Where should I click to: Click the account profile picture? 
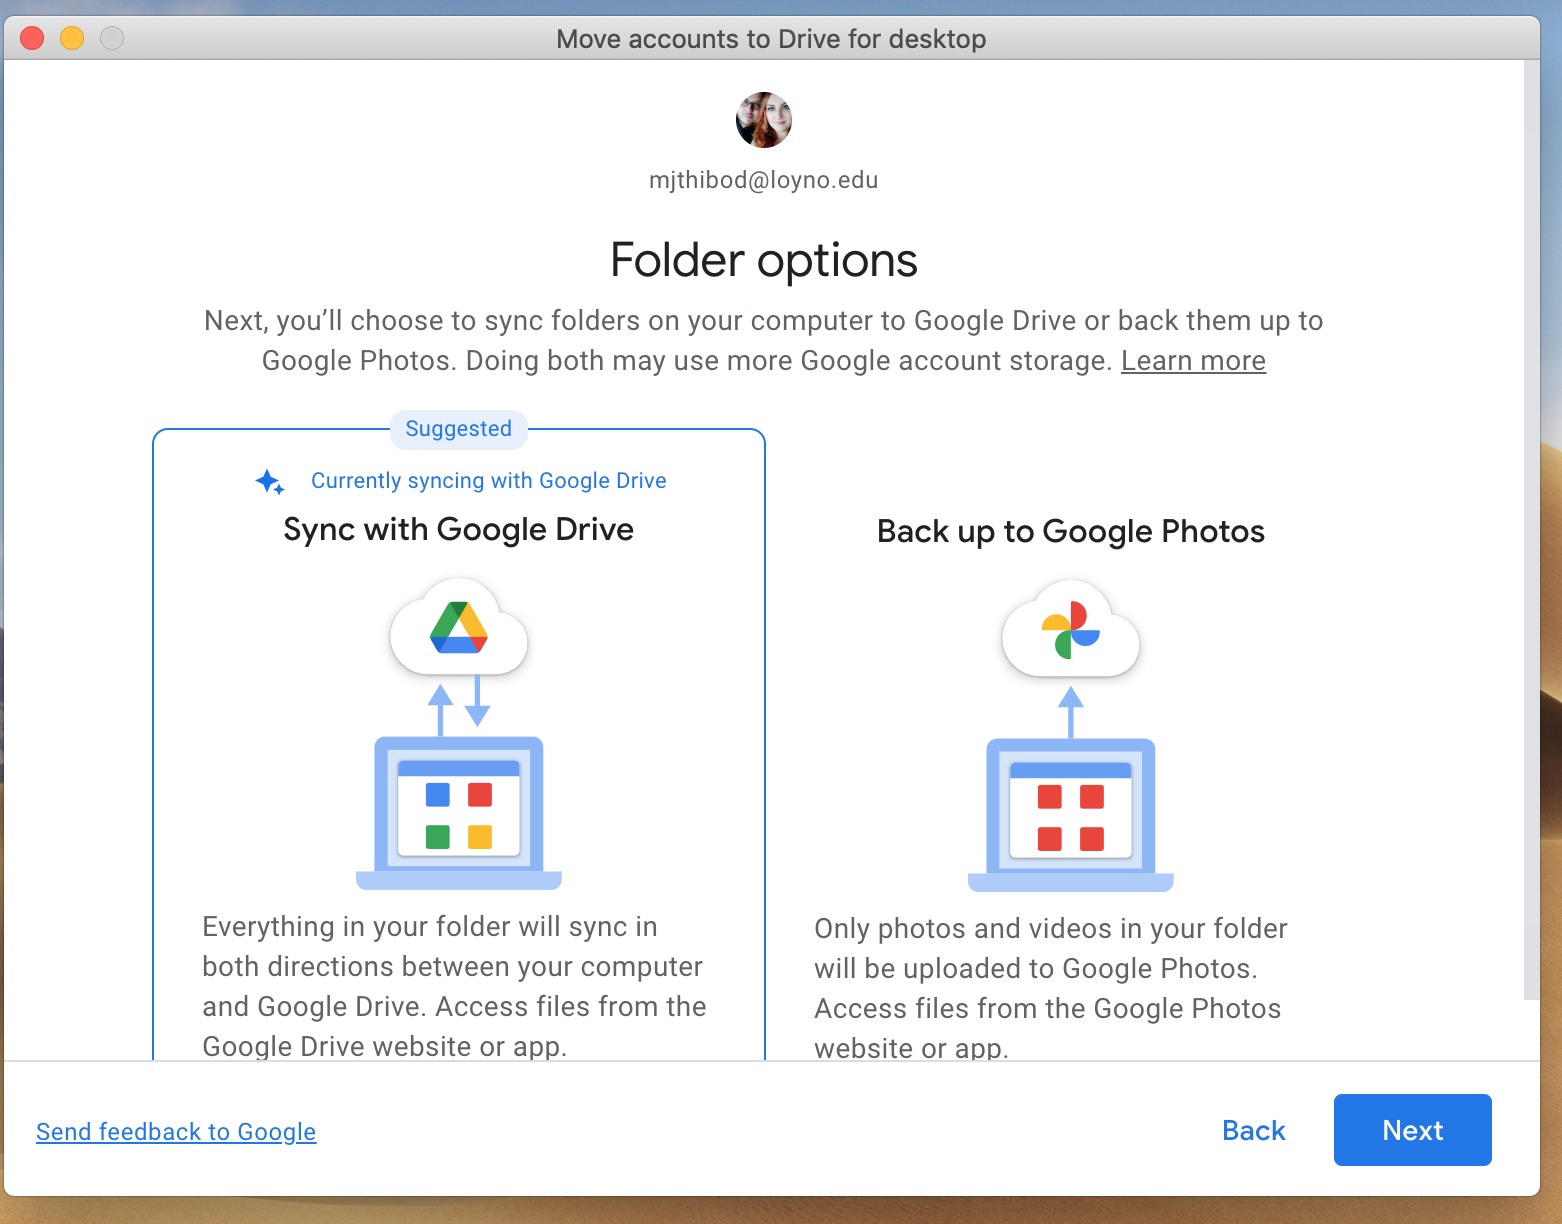(x=764, y=120)
